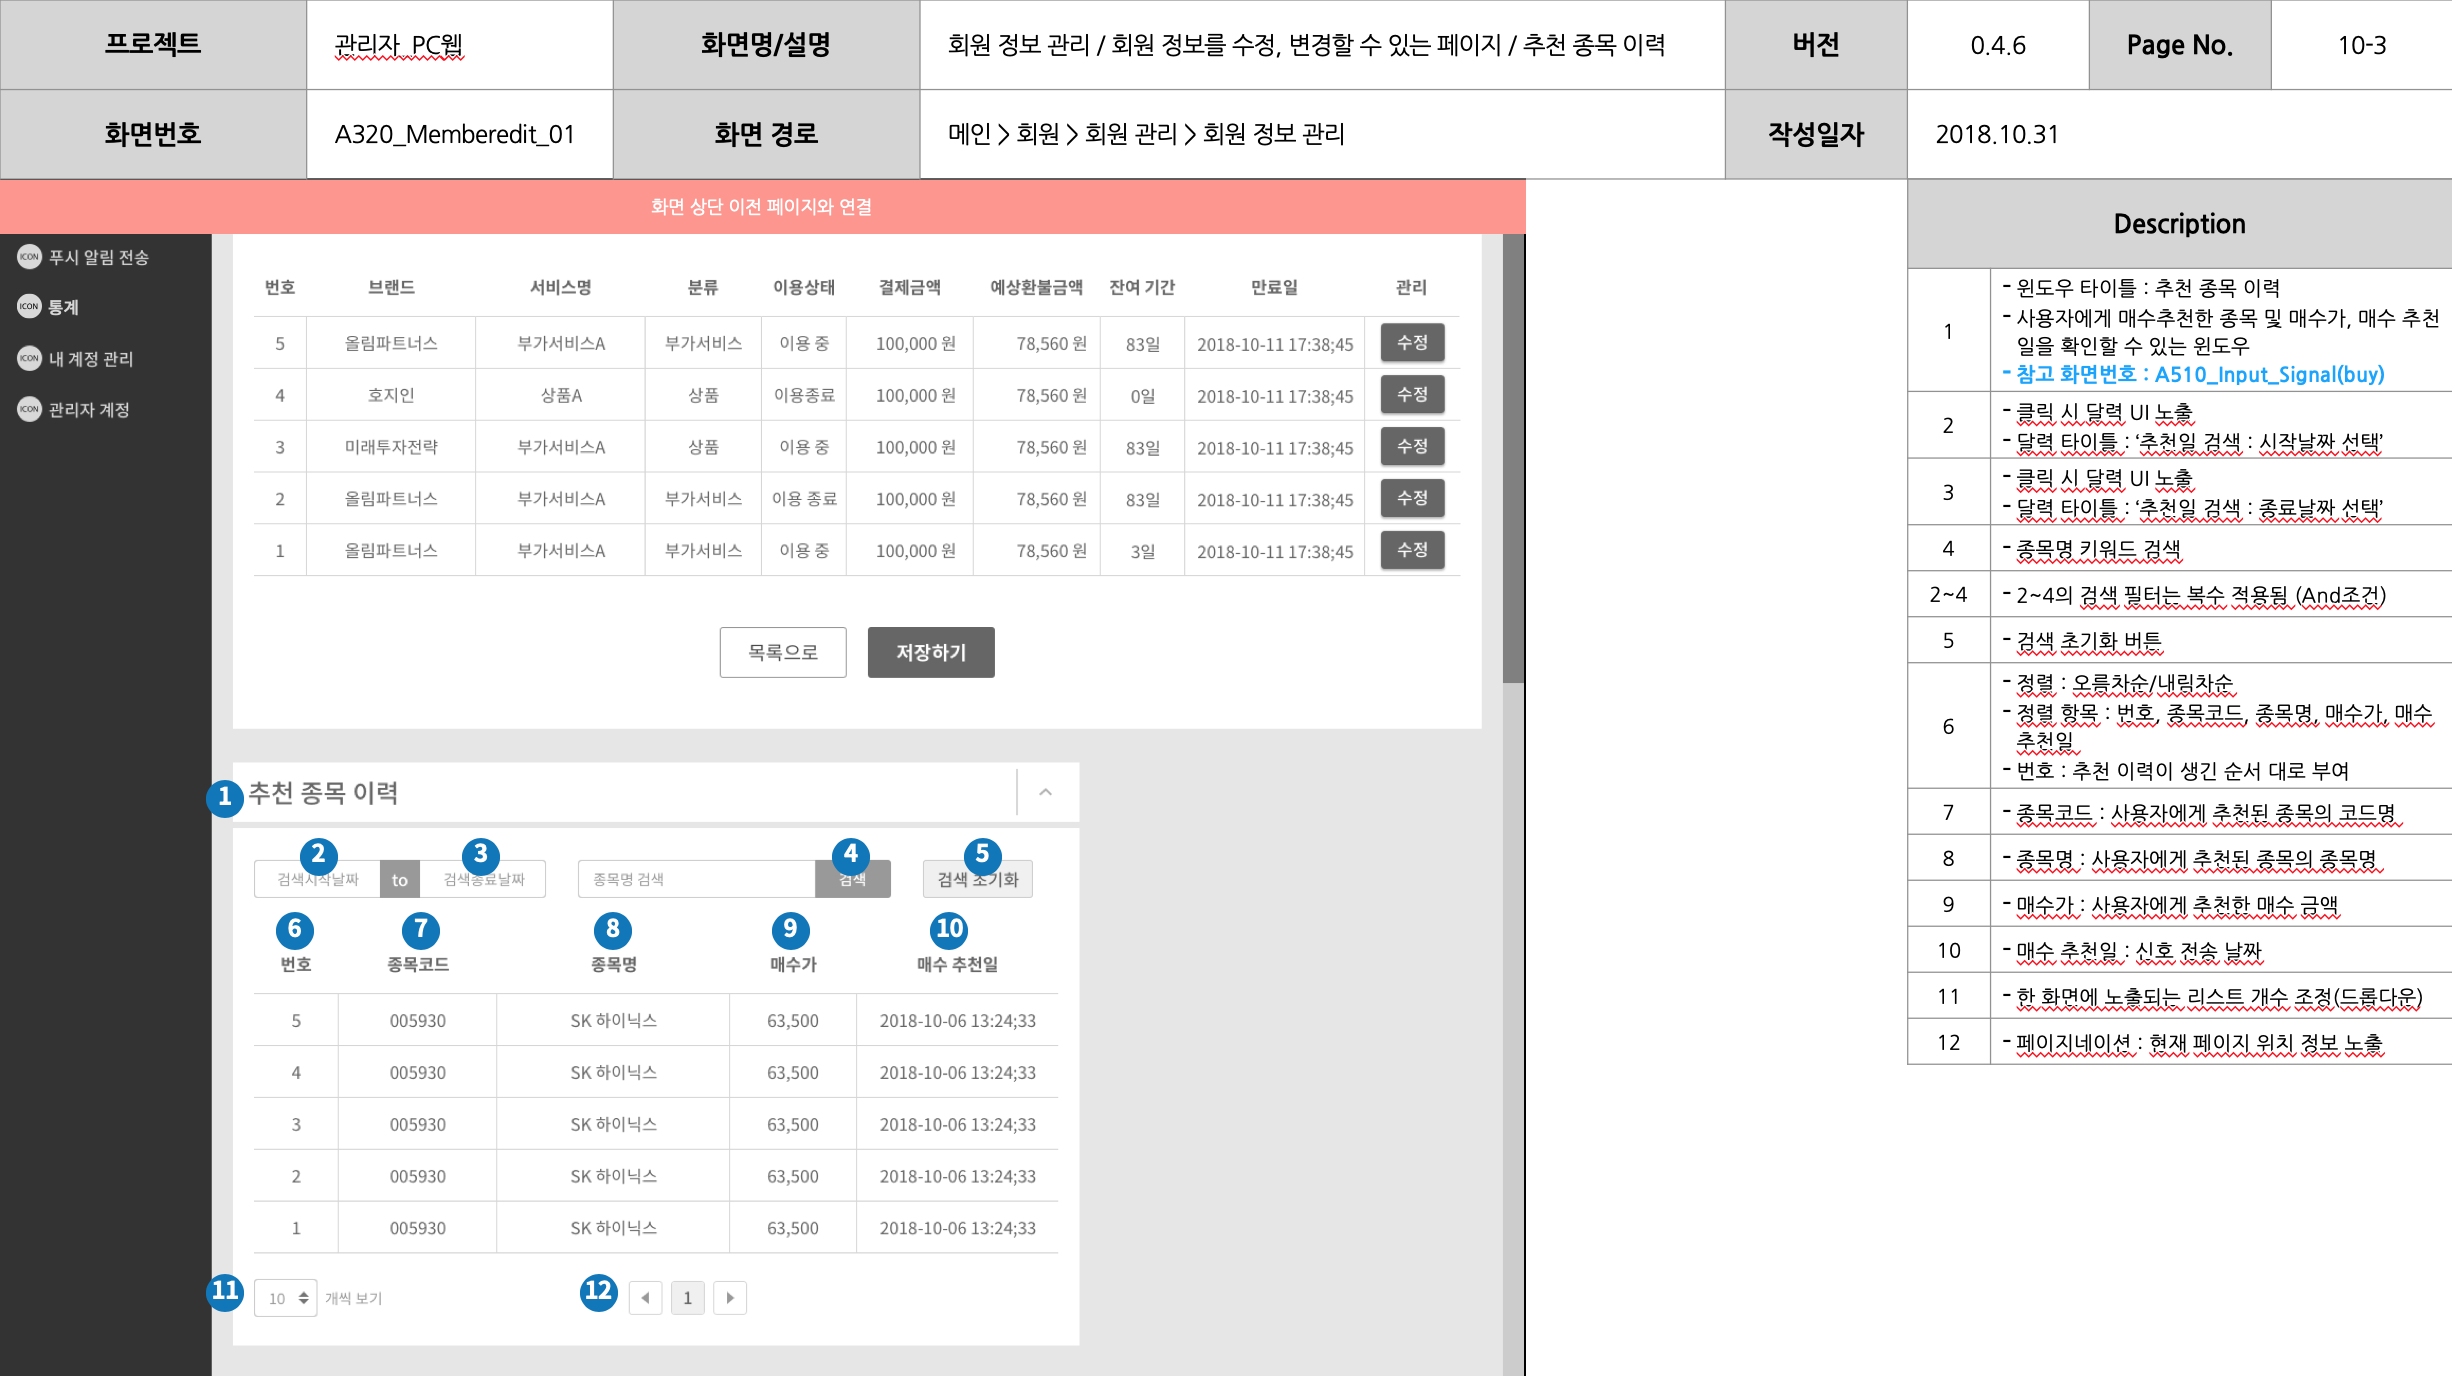Screen dimensions: 2452x1376
Task: Click the 목록으로 button
Action: pyautogui.click(x=782, y=652)
